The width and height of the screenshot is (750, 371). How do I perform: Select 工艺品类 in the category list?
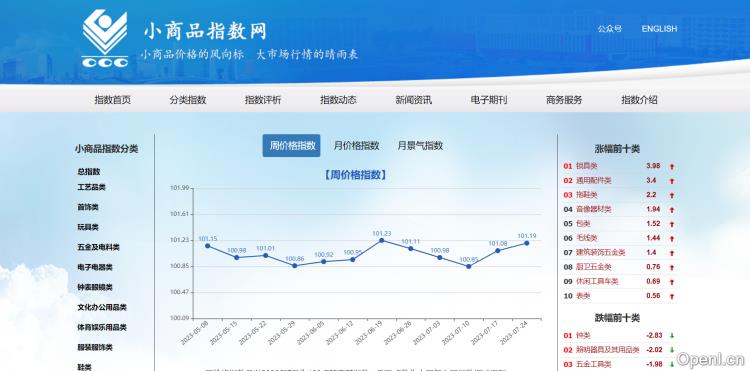coord(91,187)
